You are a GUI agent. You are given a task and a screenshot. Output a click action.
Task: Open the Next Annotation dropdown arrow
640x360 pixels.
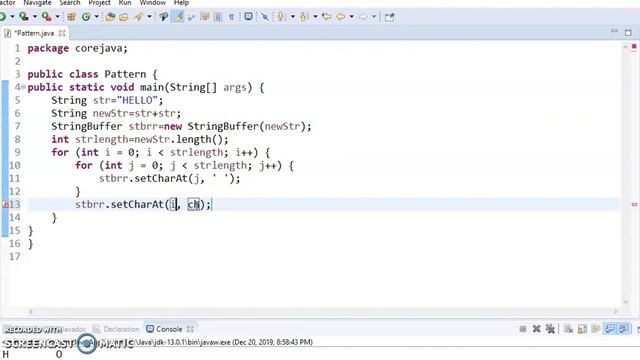pos(293,17)
